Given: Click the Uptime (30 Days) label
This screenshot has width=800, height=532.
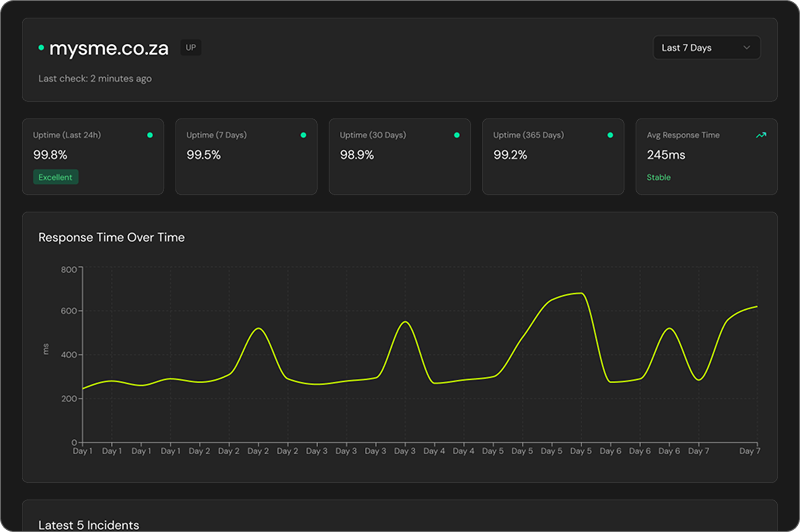Looking at the screenshot, I should (373, 135).
